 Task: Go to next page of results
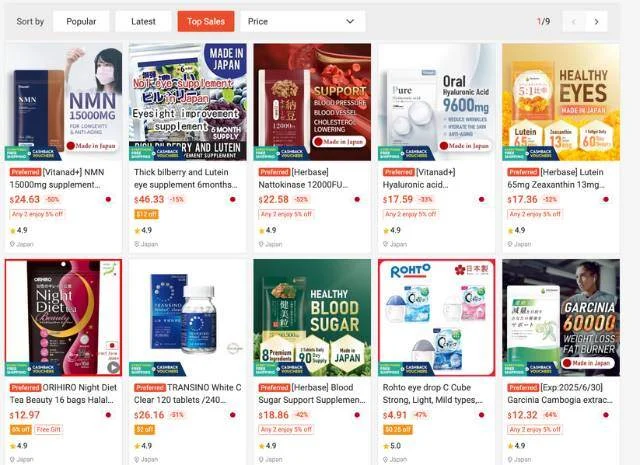point(596,22)
